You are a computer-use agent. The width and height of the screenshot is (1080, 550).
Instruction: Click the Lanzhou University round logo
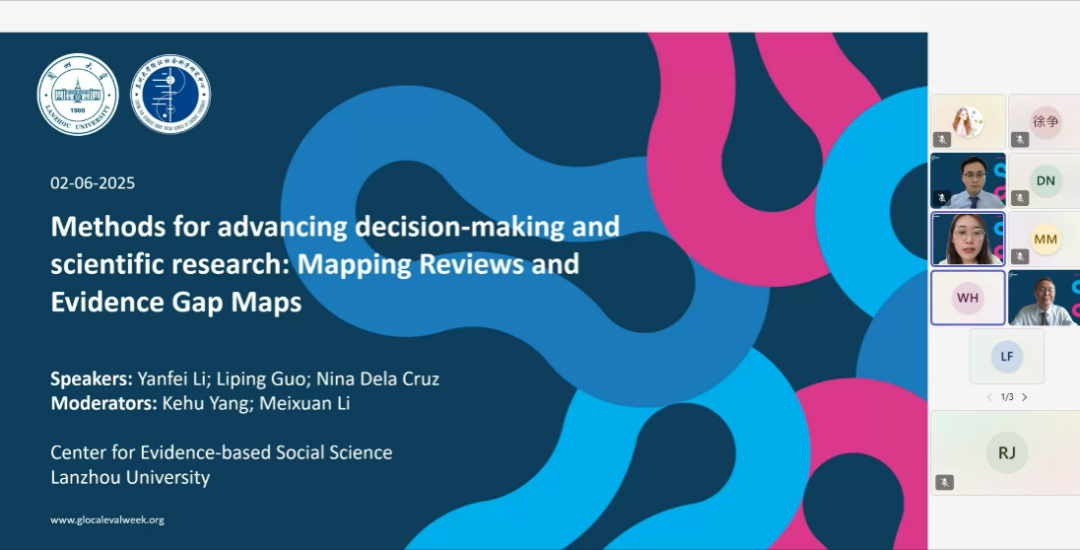[x=78, y=94]
